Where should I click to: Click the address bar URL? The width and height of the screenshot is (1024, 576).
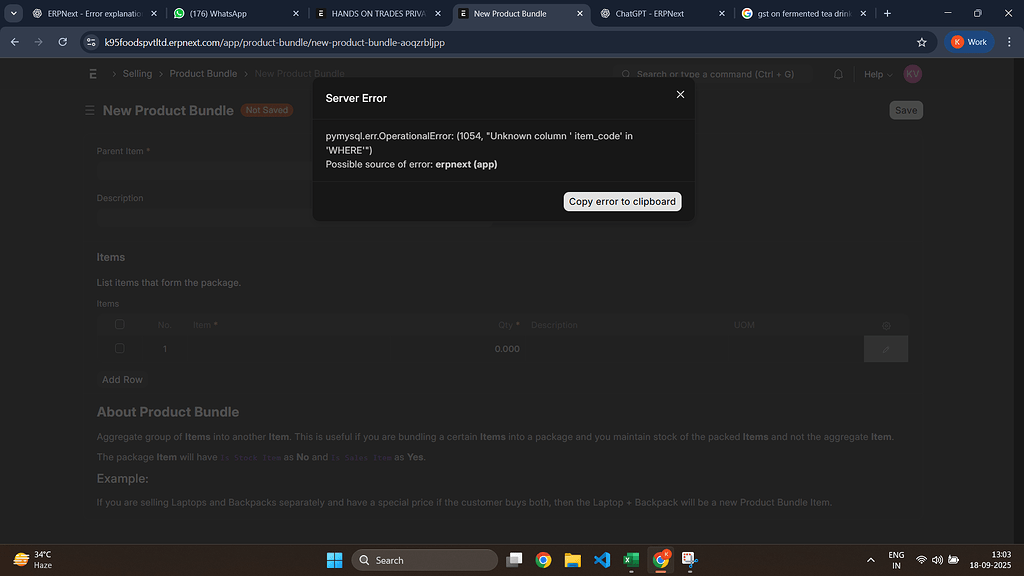point(274,42)
